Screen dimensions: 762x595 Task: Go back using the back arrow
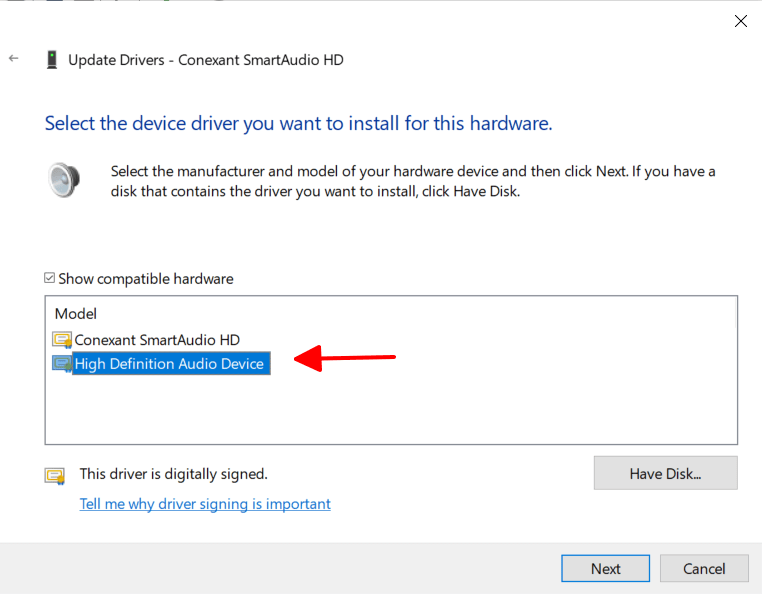point(14,59)
